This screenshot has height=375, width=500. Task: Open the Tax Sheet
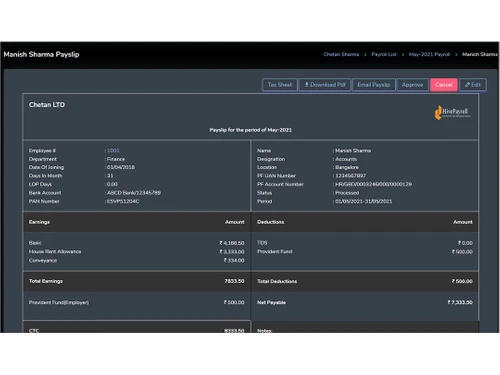280,85
